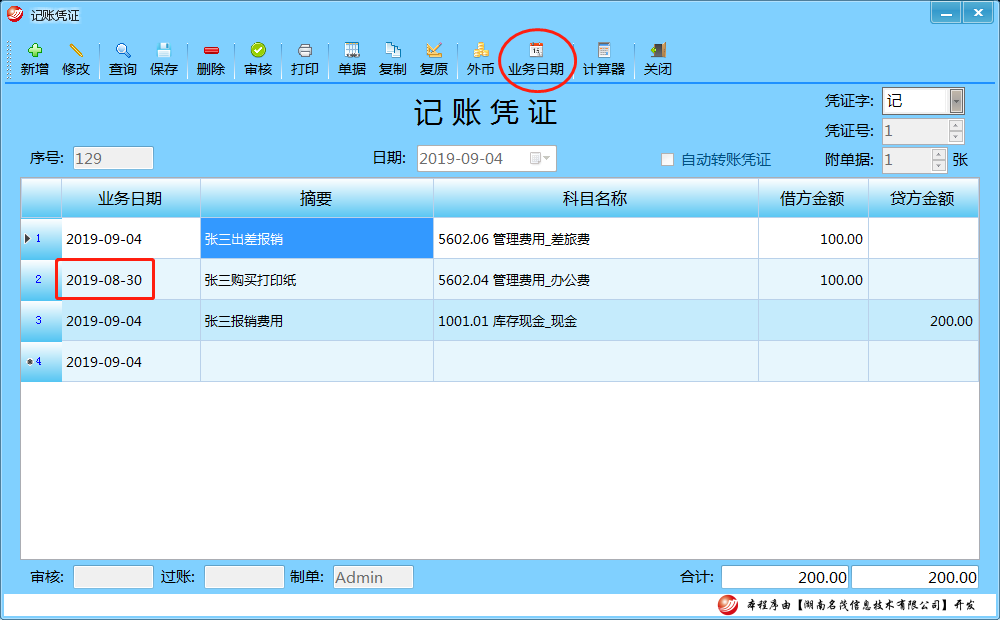The image size is (1000, 620).
Task: Click the 100.00 debit amount for 办公费 row
Action: 813,279
